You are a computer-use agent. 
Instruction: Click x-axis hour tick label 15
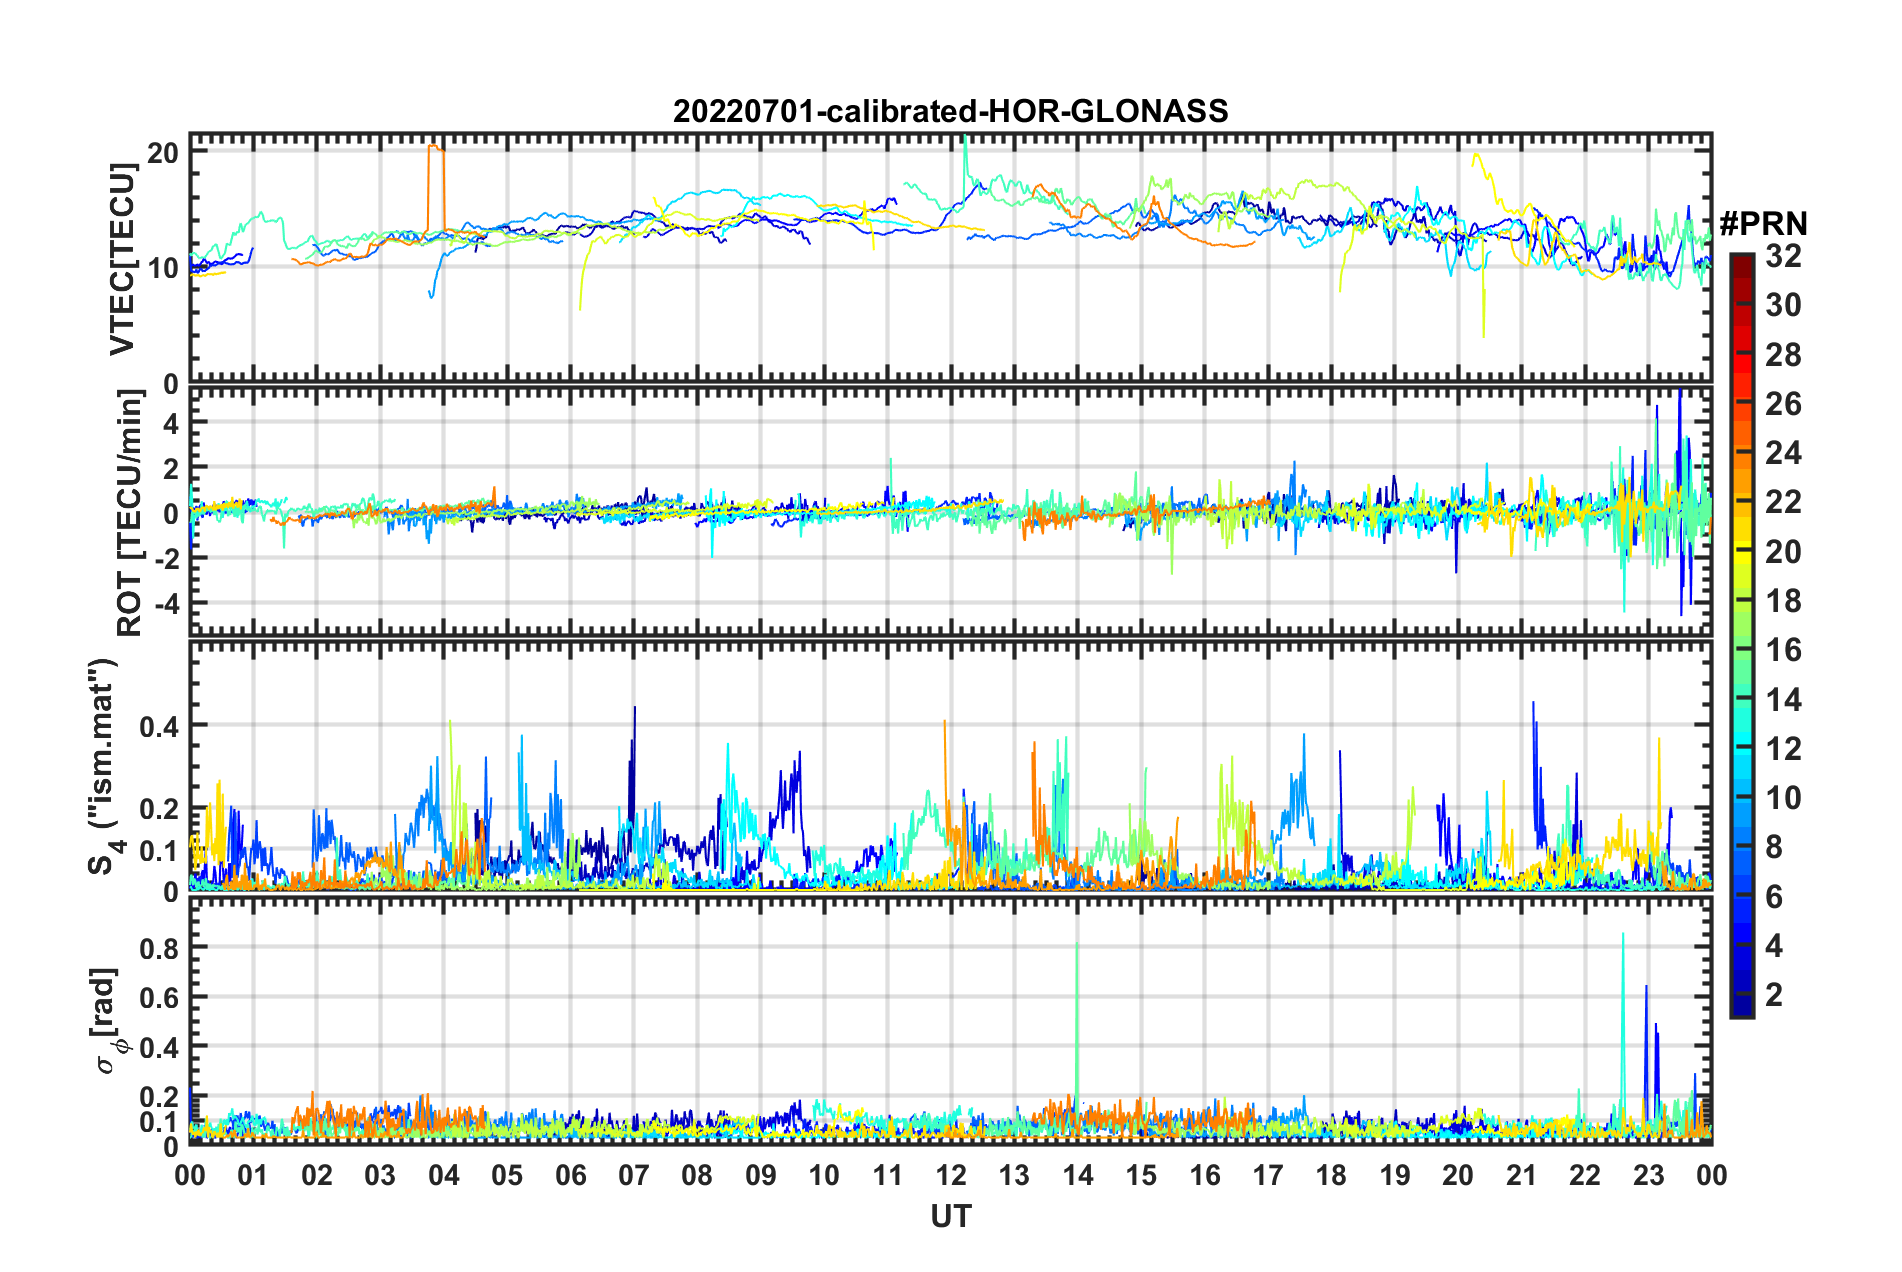click(1141, 1174)
